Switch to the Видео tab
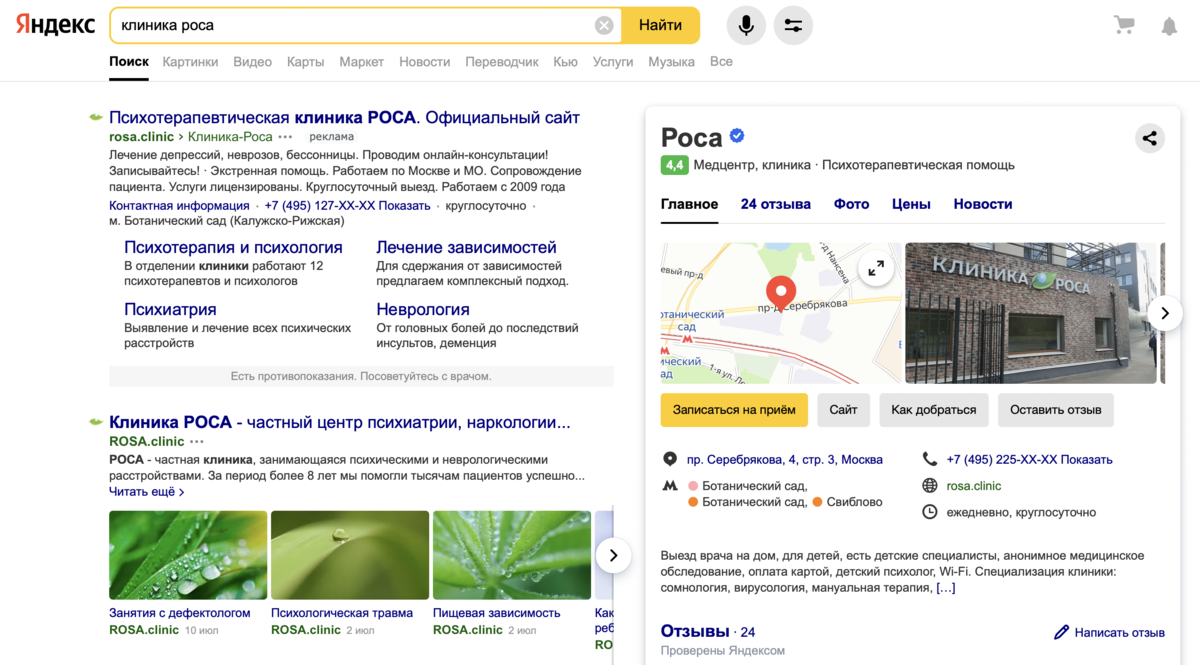Viewport: 1200px width, 665px height. coord(252,62)
